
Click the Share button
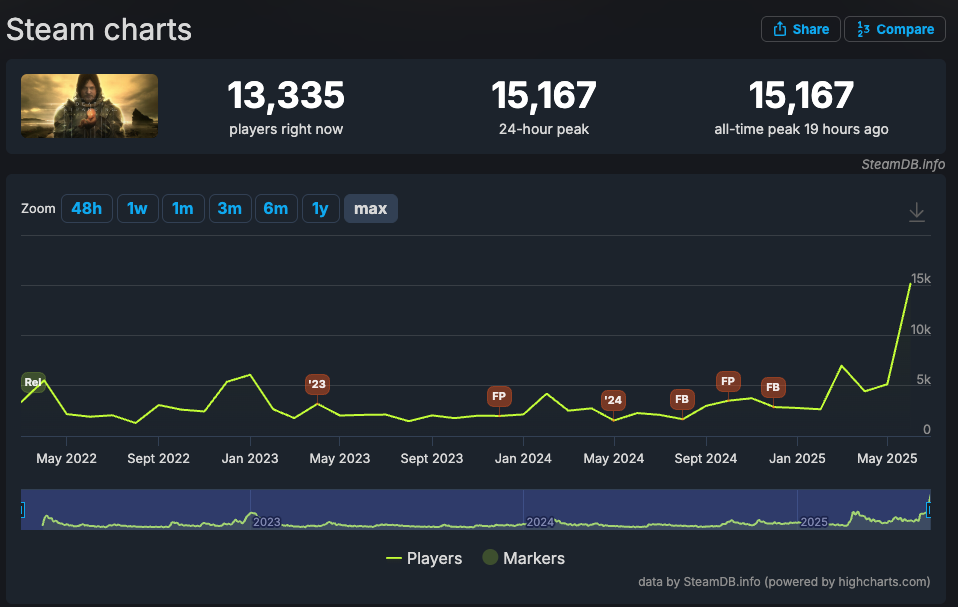tap(800, 29)
